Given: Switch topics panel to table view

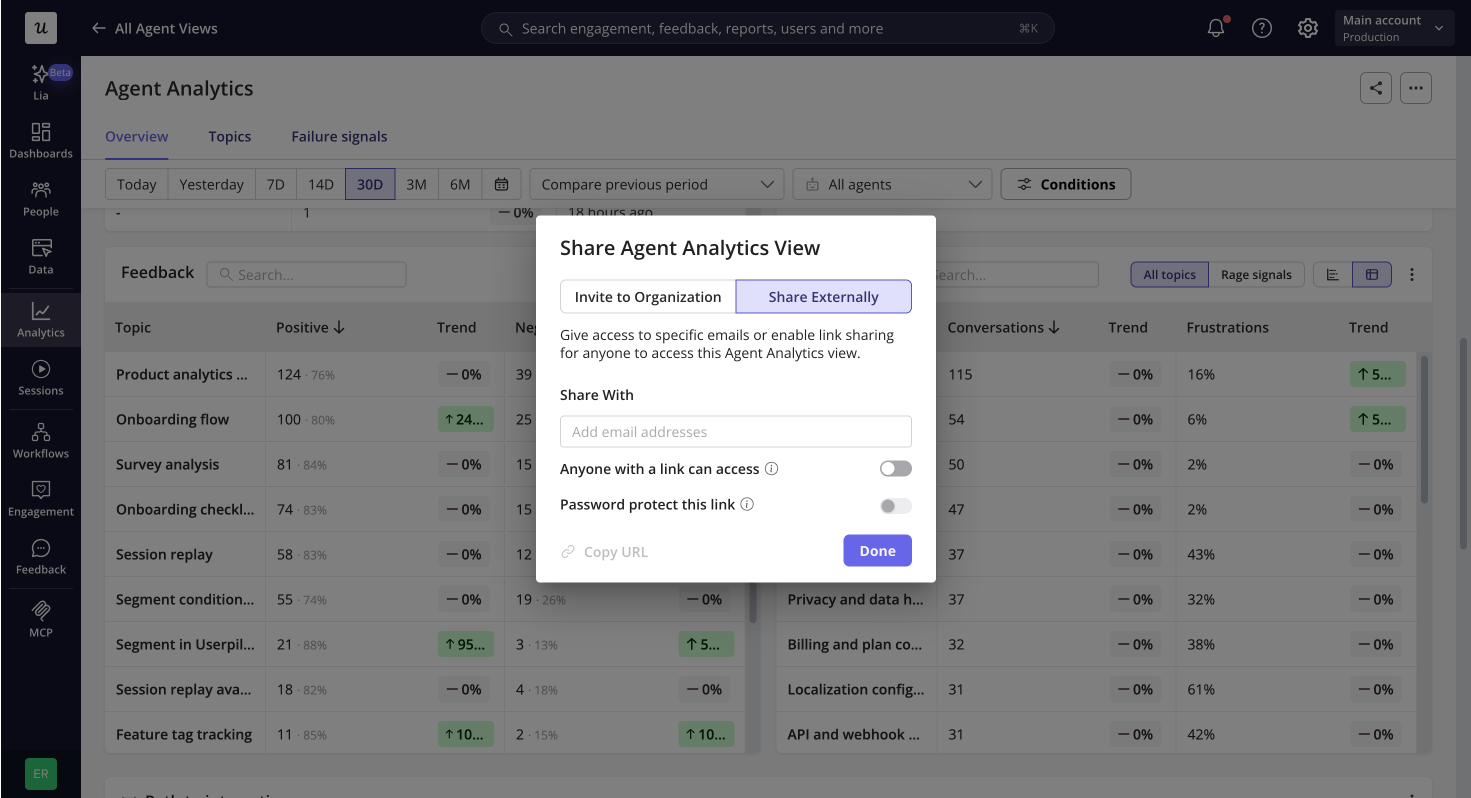Looking at the screenshot, I should (x=1372, y=274).
